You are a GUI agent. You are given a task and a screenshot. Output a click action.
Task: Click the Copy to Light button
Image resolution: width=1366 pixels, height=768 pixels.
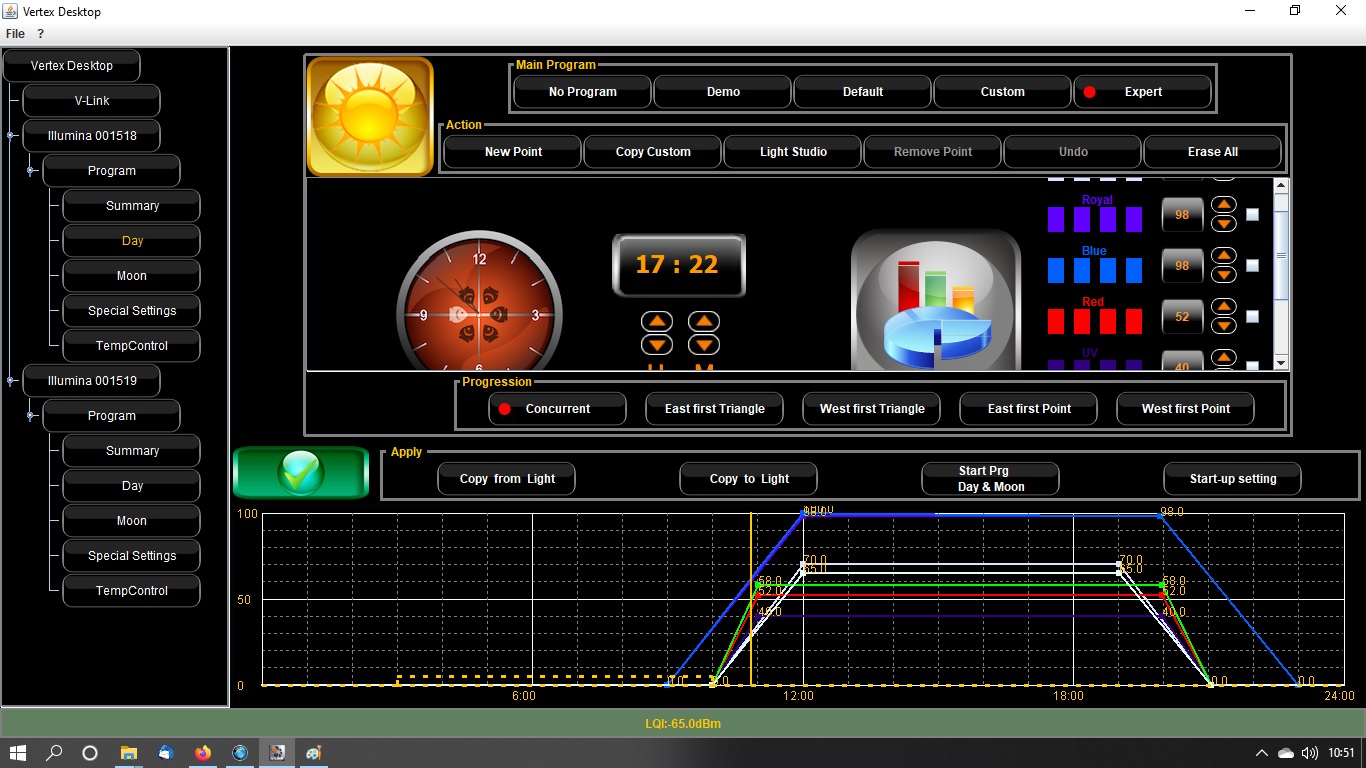(x=748, y=479)
